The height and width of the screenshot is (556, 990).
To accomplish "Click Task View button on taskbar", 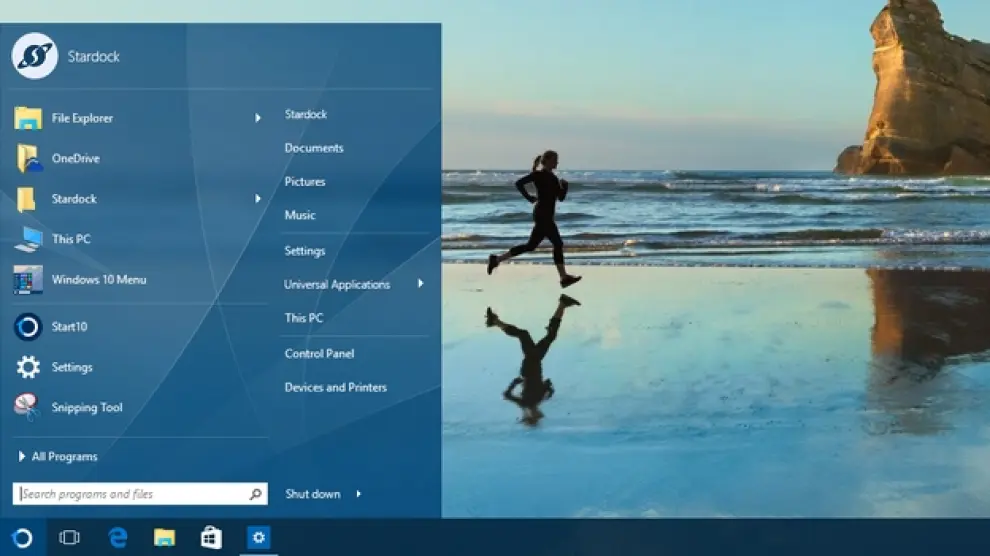I will point(69,538).
